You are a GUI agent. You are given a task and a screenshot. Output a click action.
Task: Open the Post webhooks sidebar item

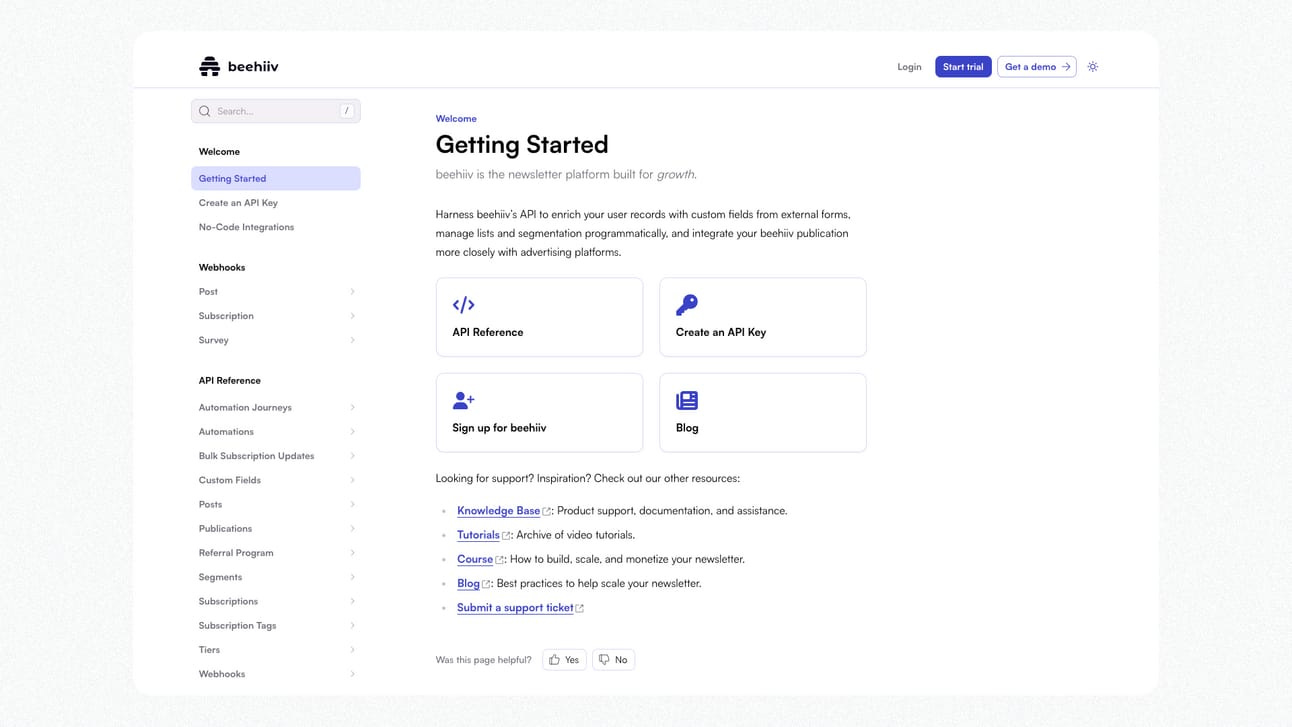pyautogui.click(x=276, y=292)
